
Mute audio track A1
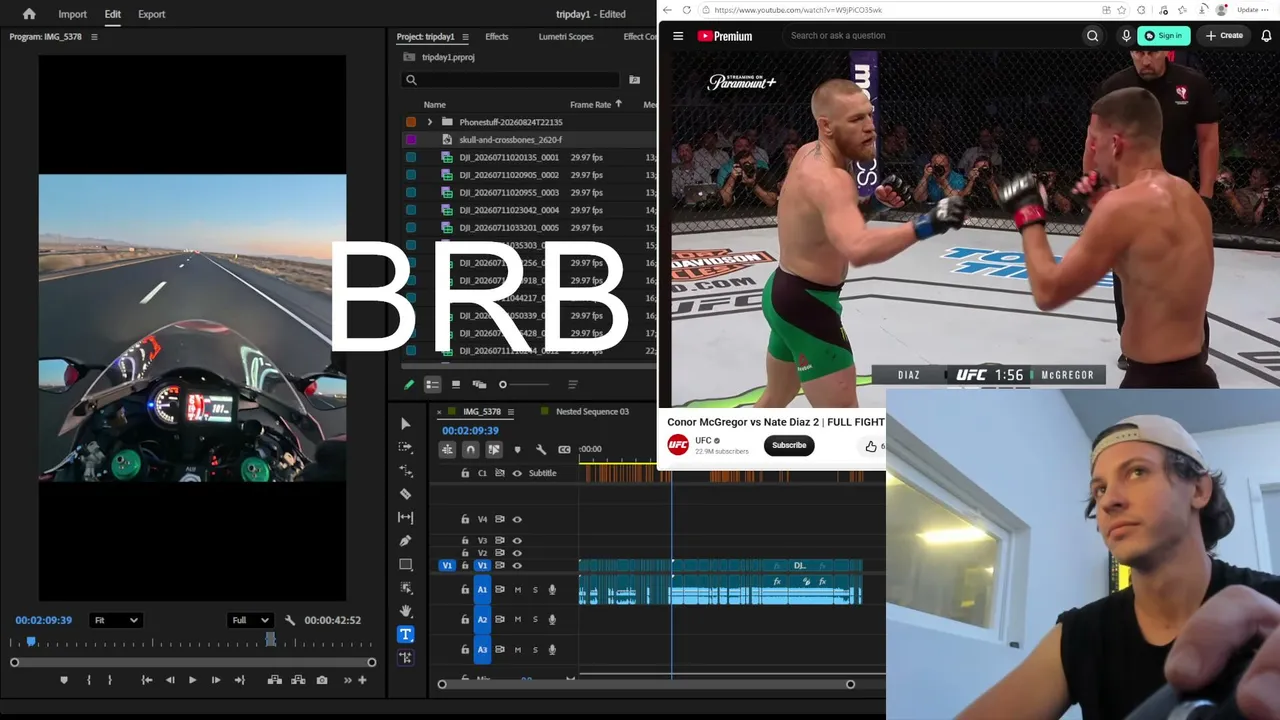(517, 590)
